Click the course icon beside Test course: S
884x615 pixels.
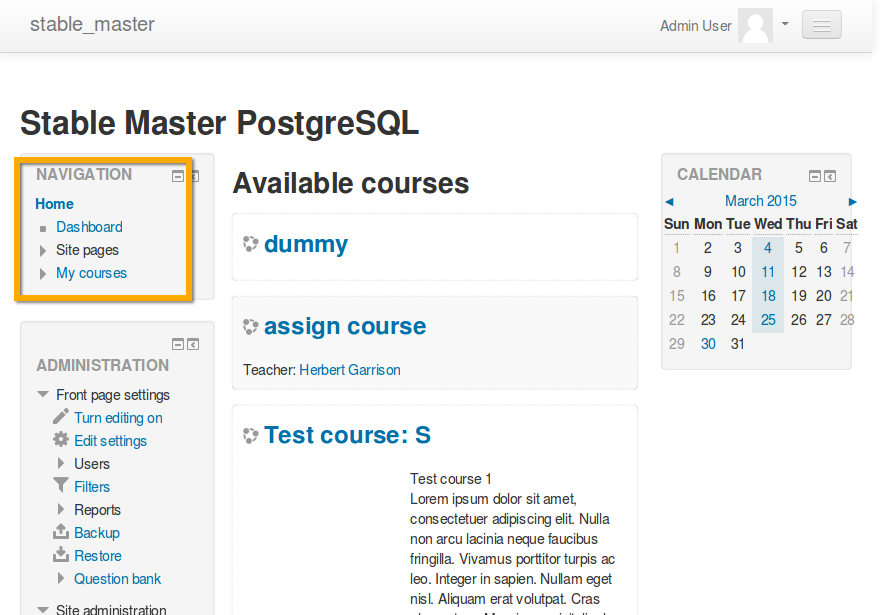pos(250,435)
